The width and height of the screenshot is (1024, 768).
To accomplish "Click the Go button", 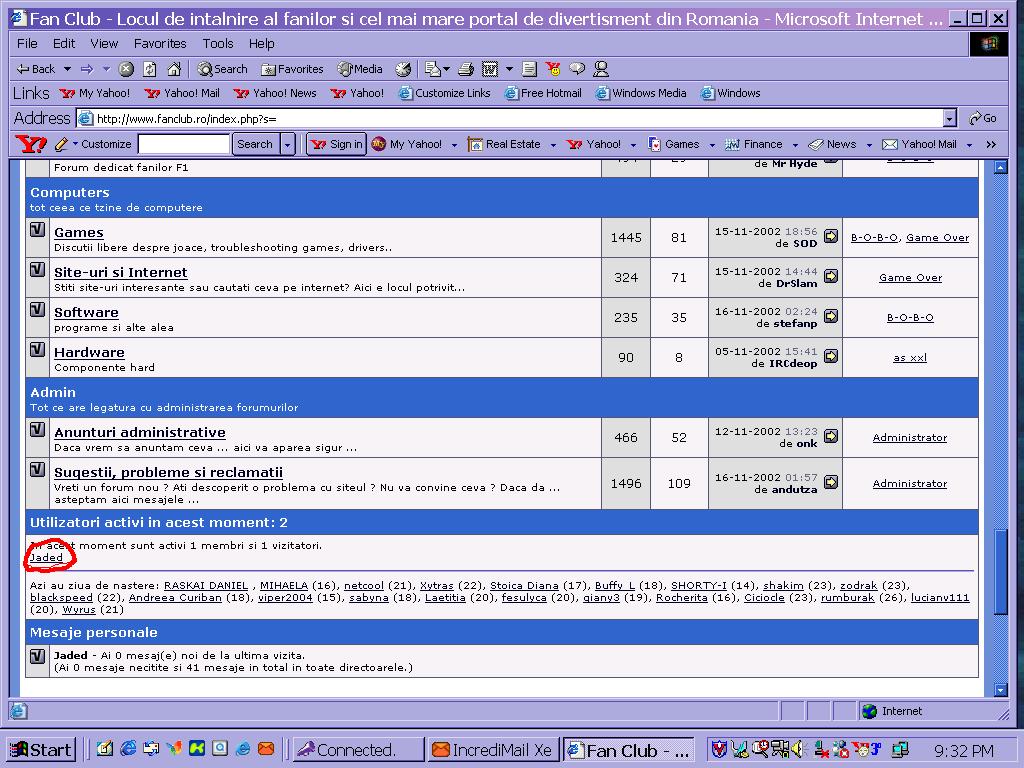I will tap(983, 118).
